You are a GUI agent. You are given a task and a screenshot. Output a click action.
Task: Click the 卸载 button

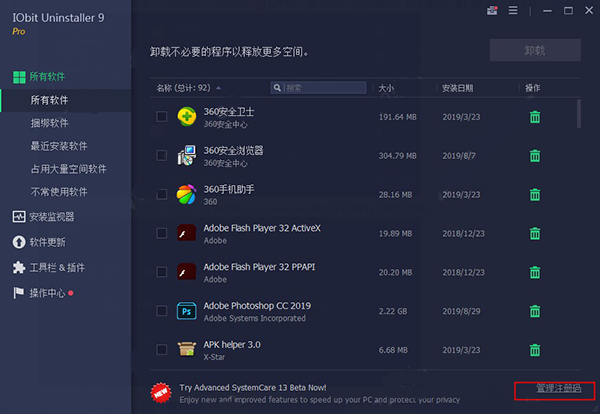535,50
